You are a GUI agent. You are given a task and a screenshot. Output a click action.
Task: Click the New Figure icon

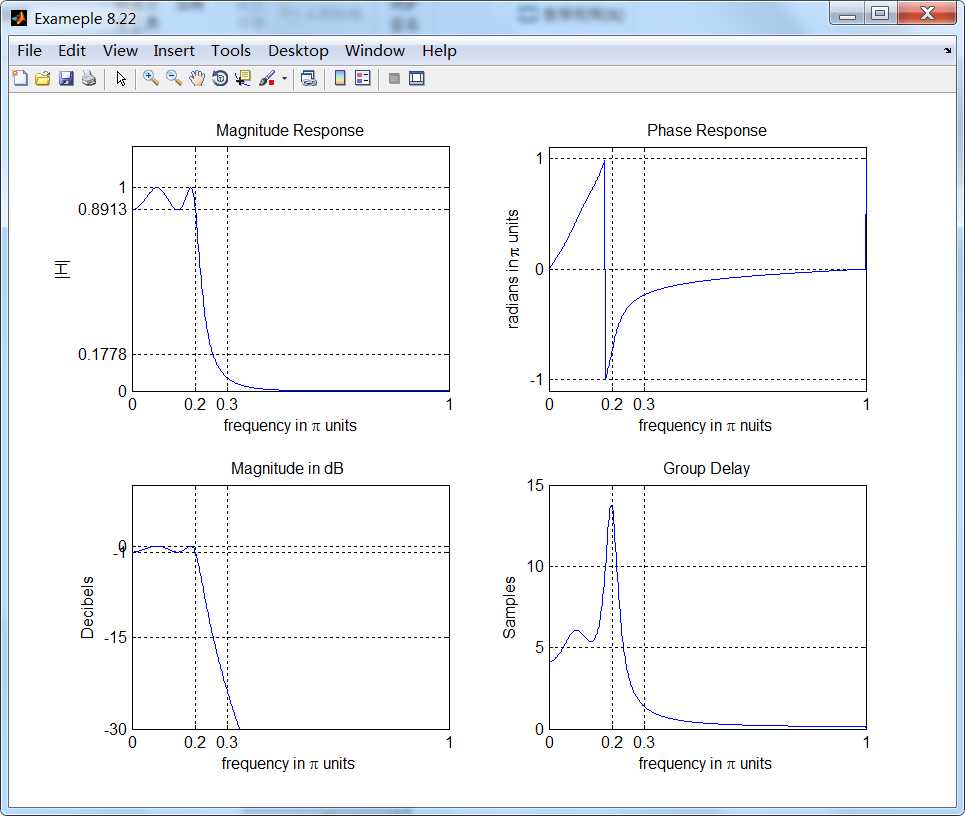20,78
